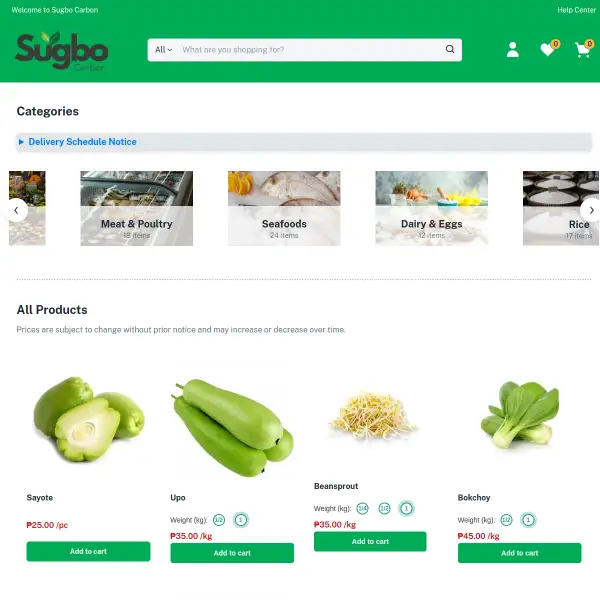This screenshot has width=600, height=600.
Task: Focus the product search input field
Action: pos(311,50)
